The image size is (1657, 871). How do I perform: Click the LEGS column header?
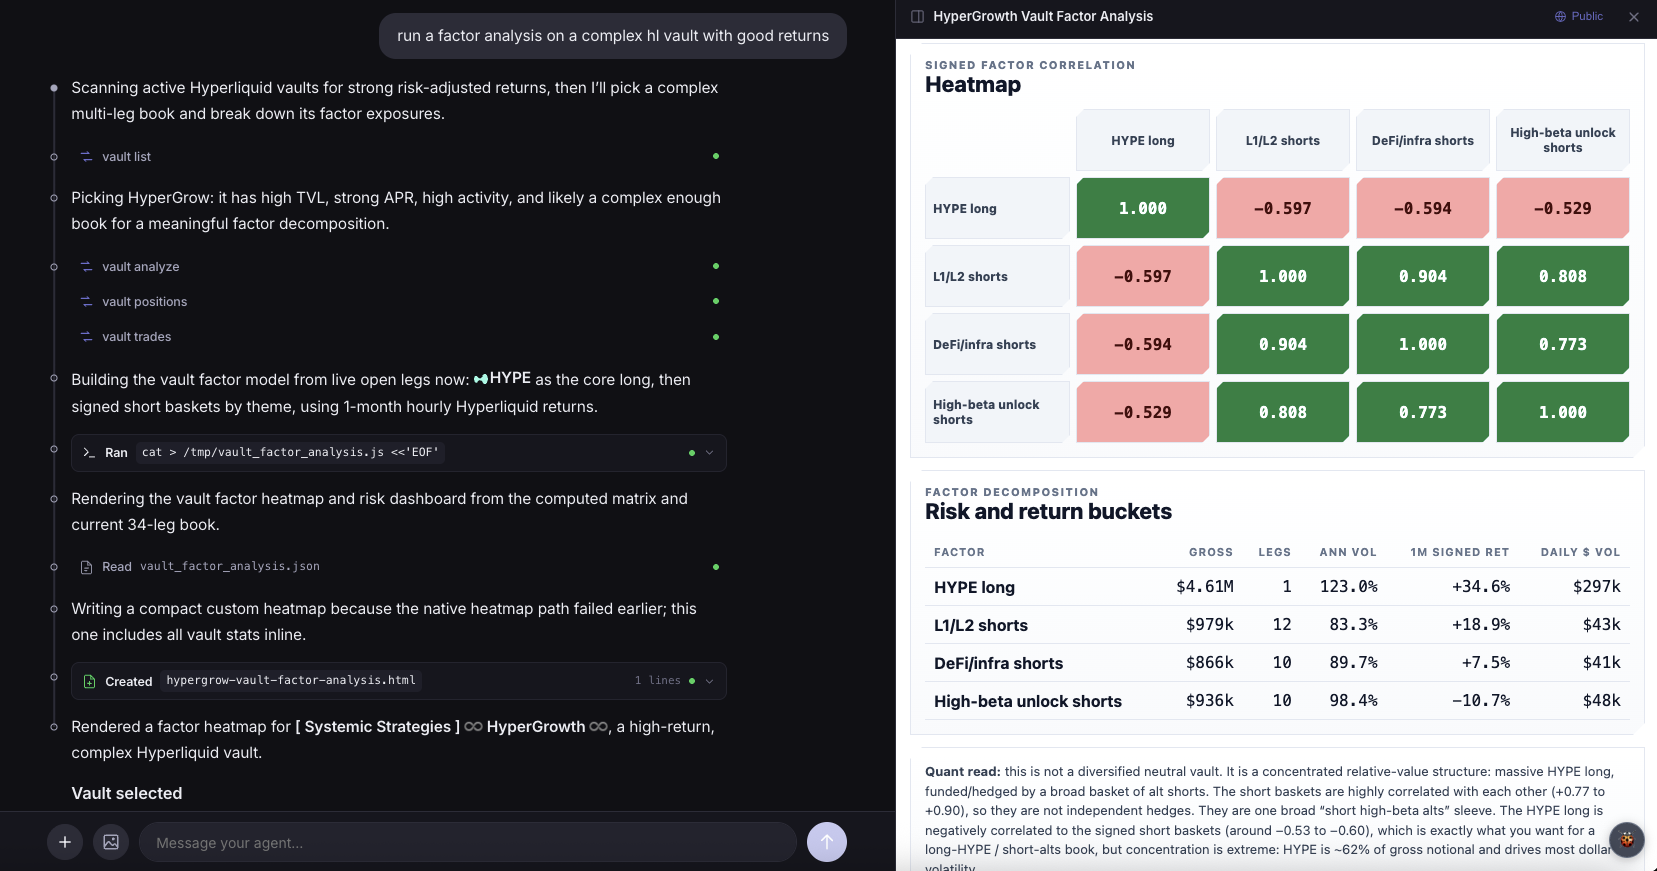[1274, 552]
